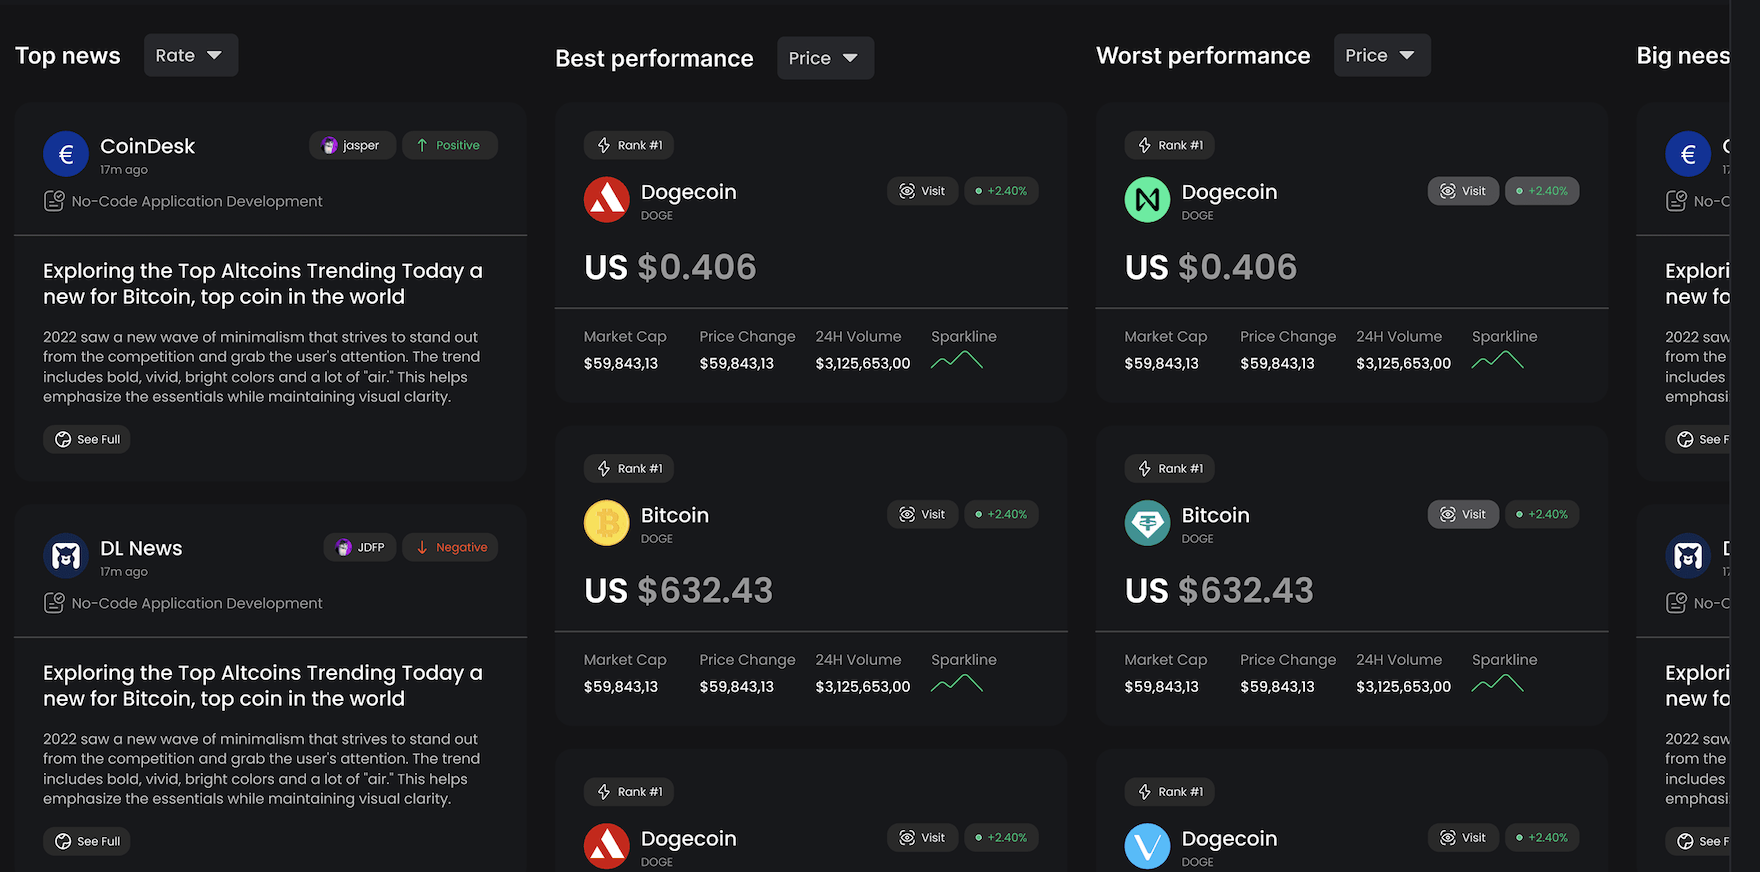
Task: Click the Sparkline chart in Best performance Bitcoin card
Action: (x=957, y=684)
